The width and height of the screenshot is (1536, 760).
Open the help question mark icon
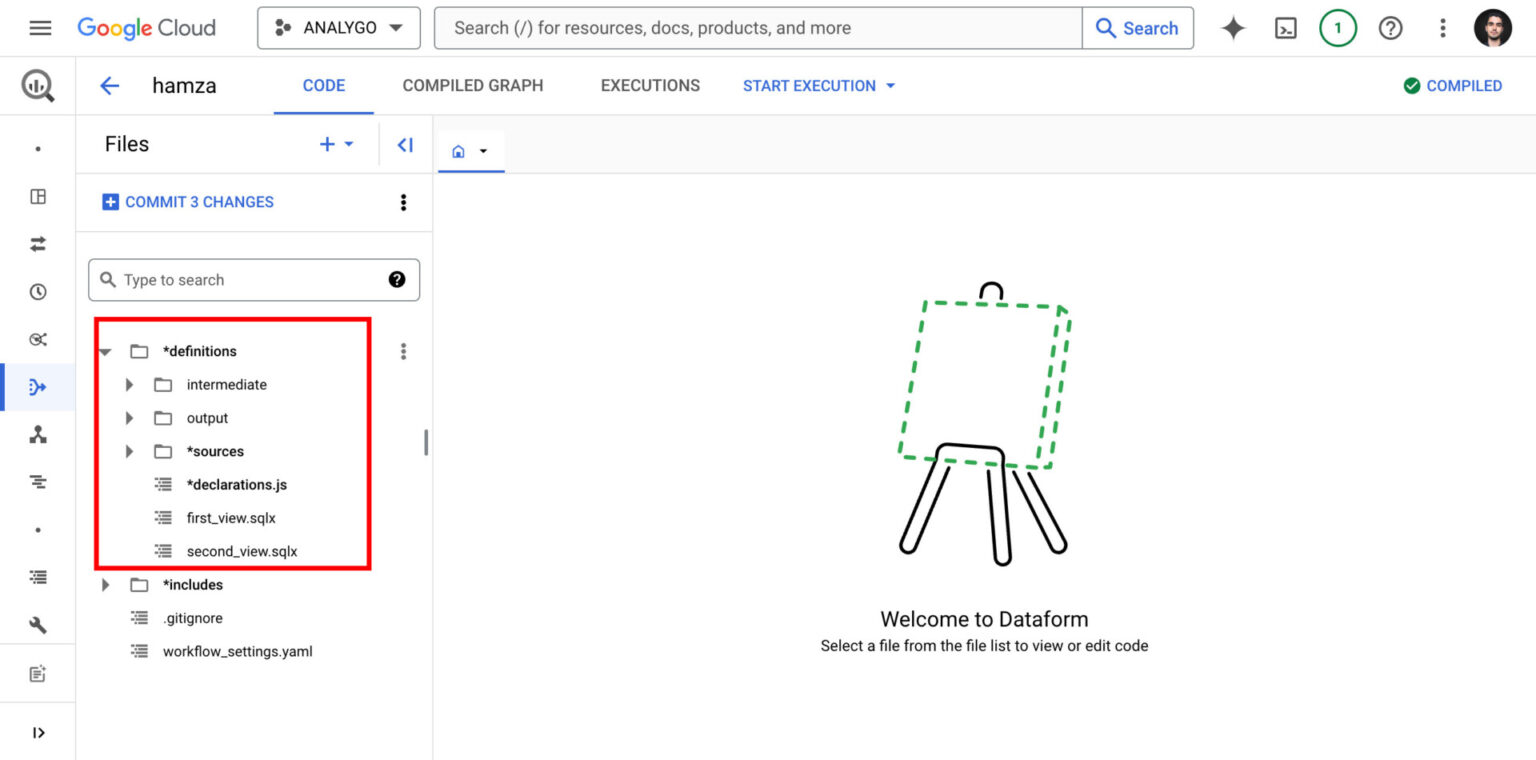pos(1390,28)
